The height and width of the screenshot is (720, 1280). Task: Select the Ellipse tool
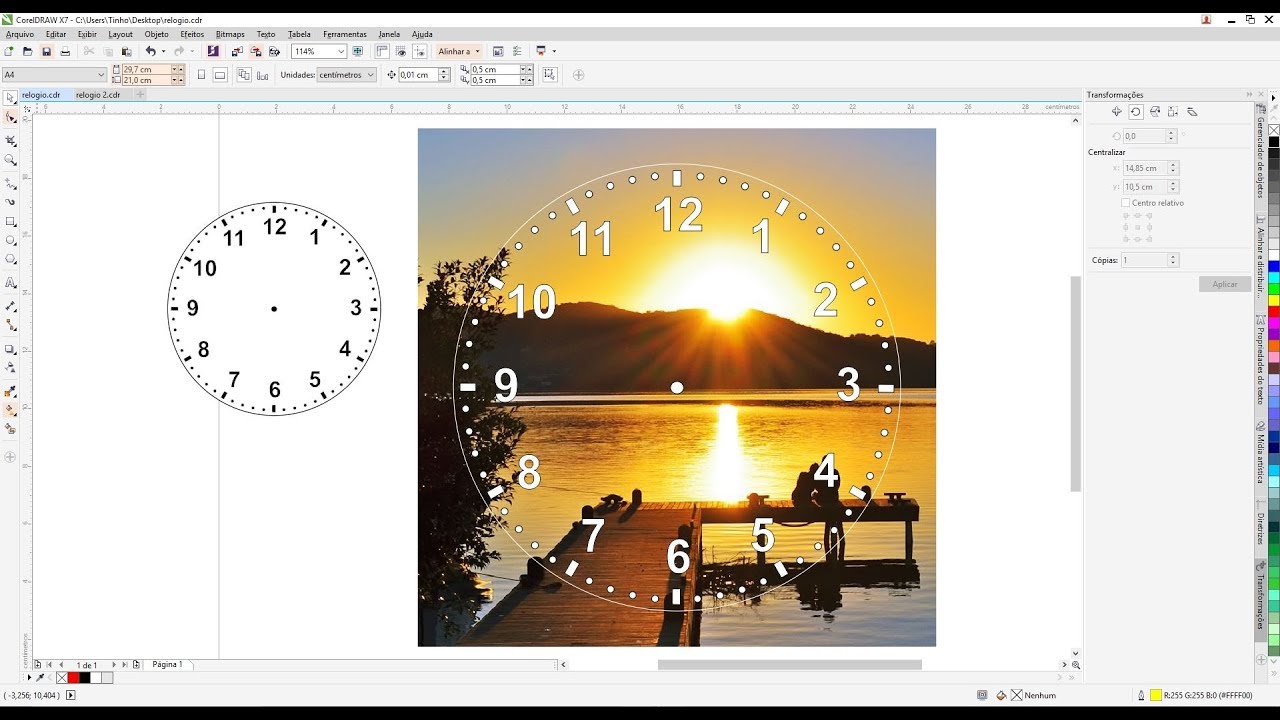11,241
